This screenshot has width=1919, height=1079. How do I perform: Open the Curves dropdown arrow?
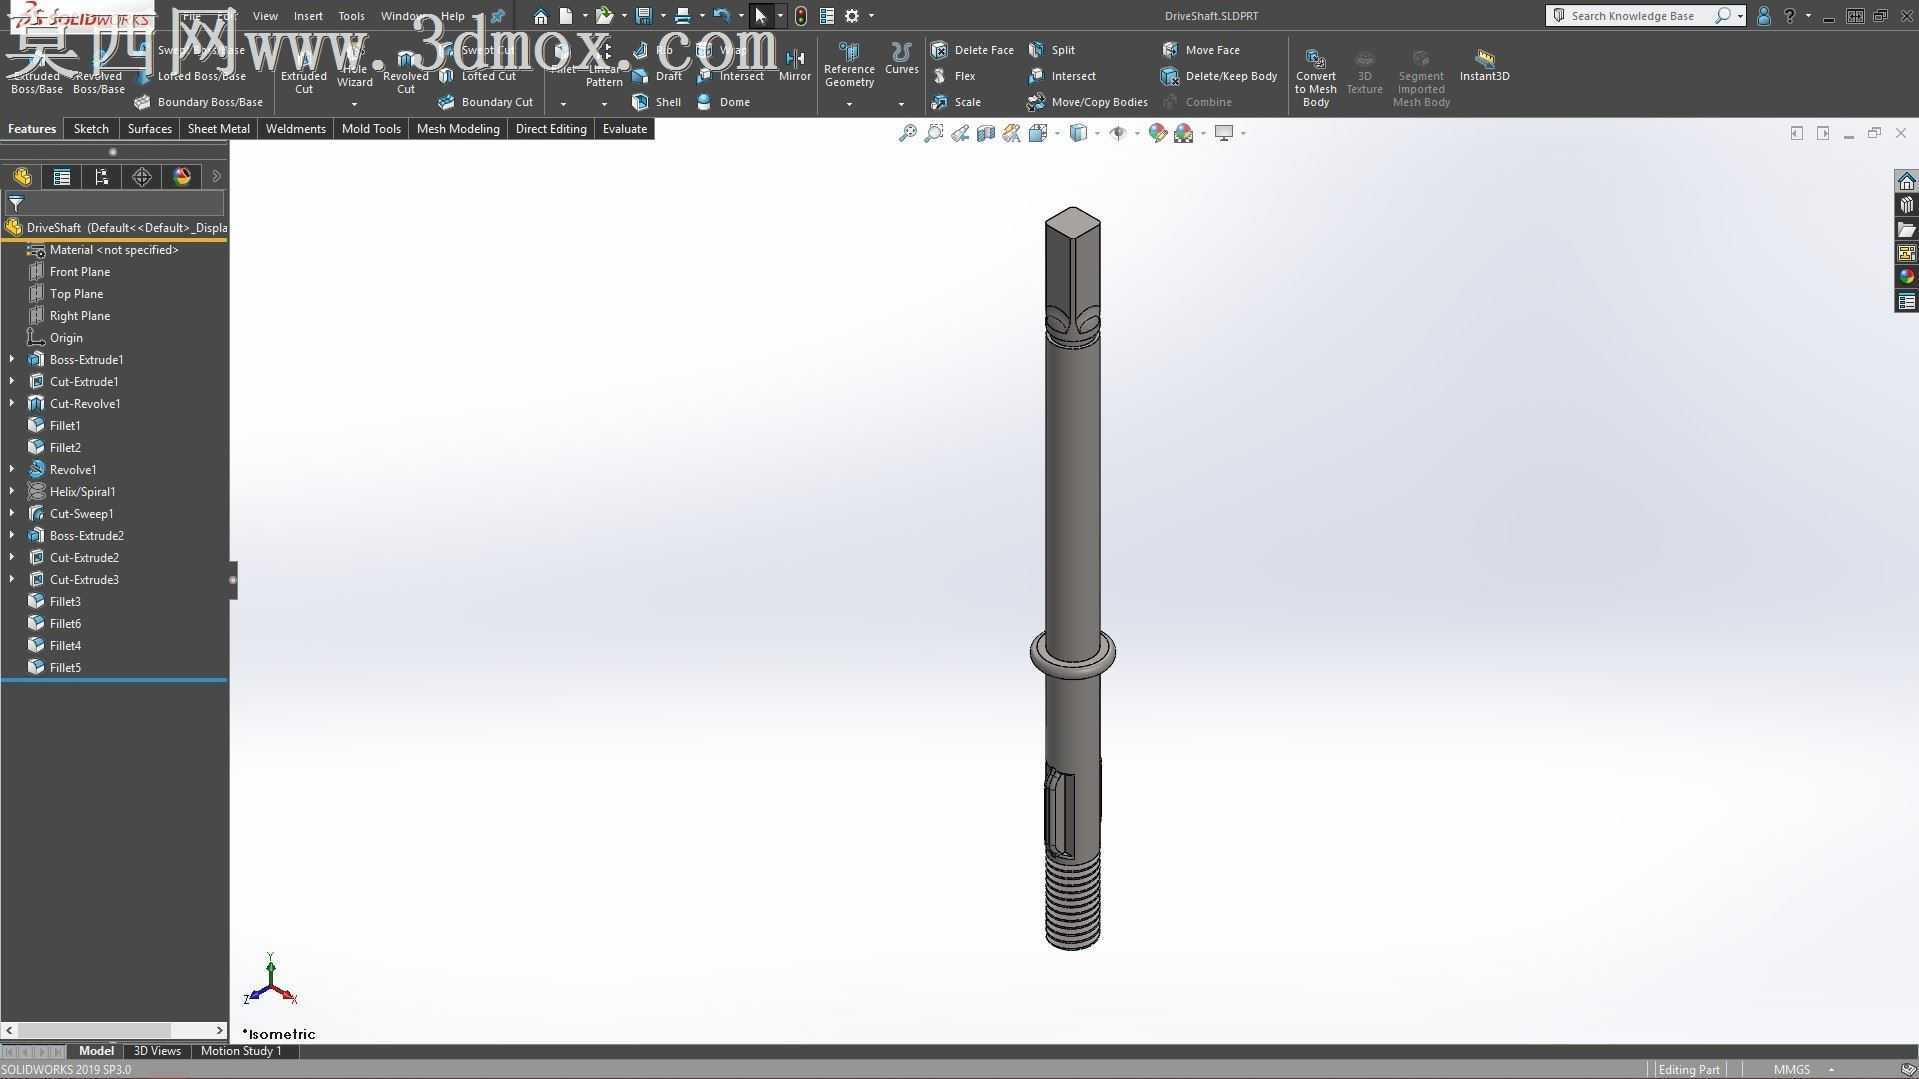[901, 104]
